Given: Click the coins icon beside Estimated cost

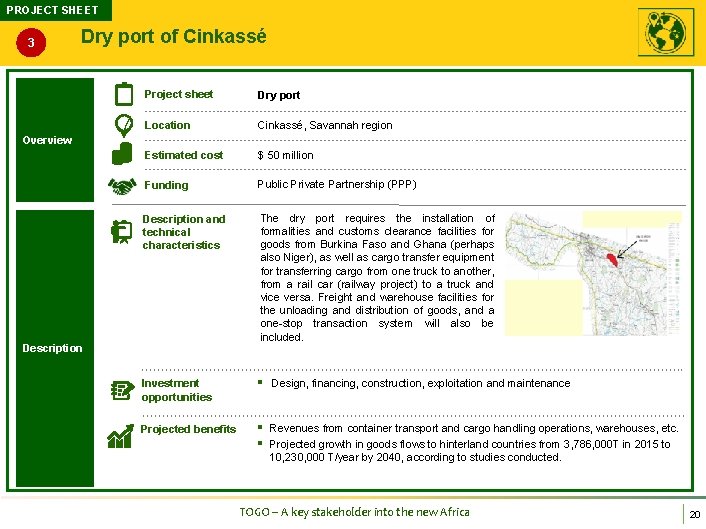Looking at the screenshot, I should point(122,154).
